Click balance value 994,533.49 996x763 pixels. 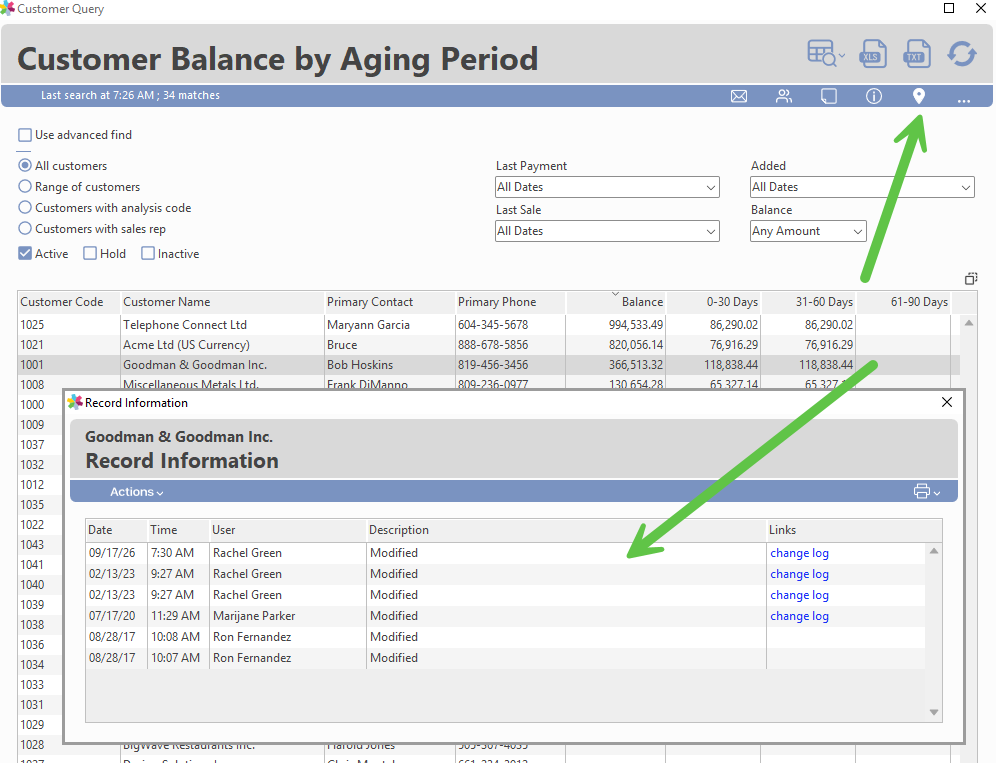pyautogui.click(x=635, y=325)
